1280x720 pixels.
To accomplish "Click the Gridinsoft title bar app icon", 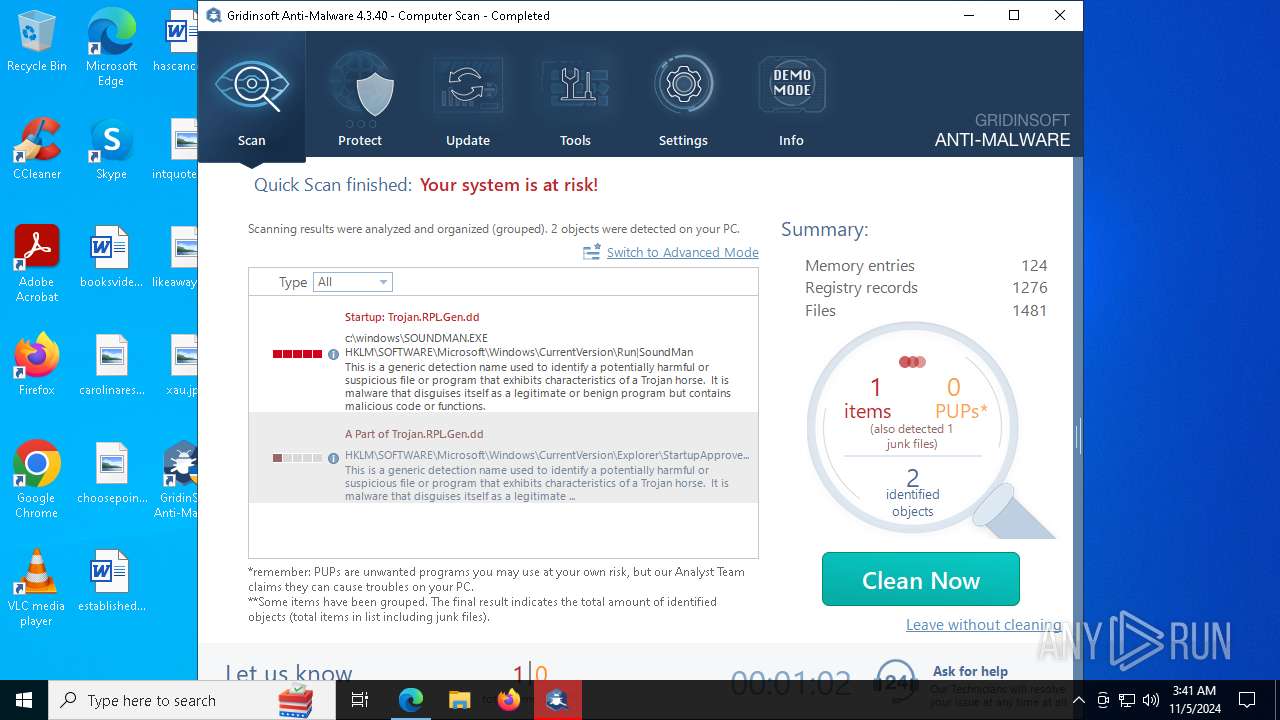I will [x=214, y=15].
